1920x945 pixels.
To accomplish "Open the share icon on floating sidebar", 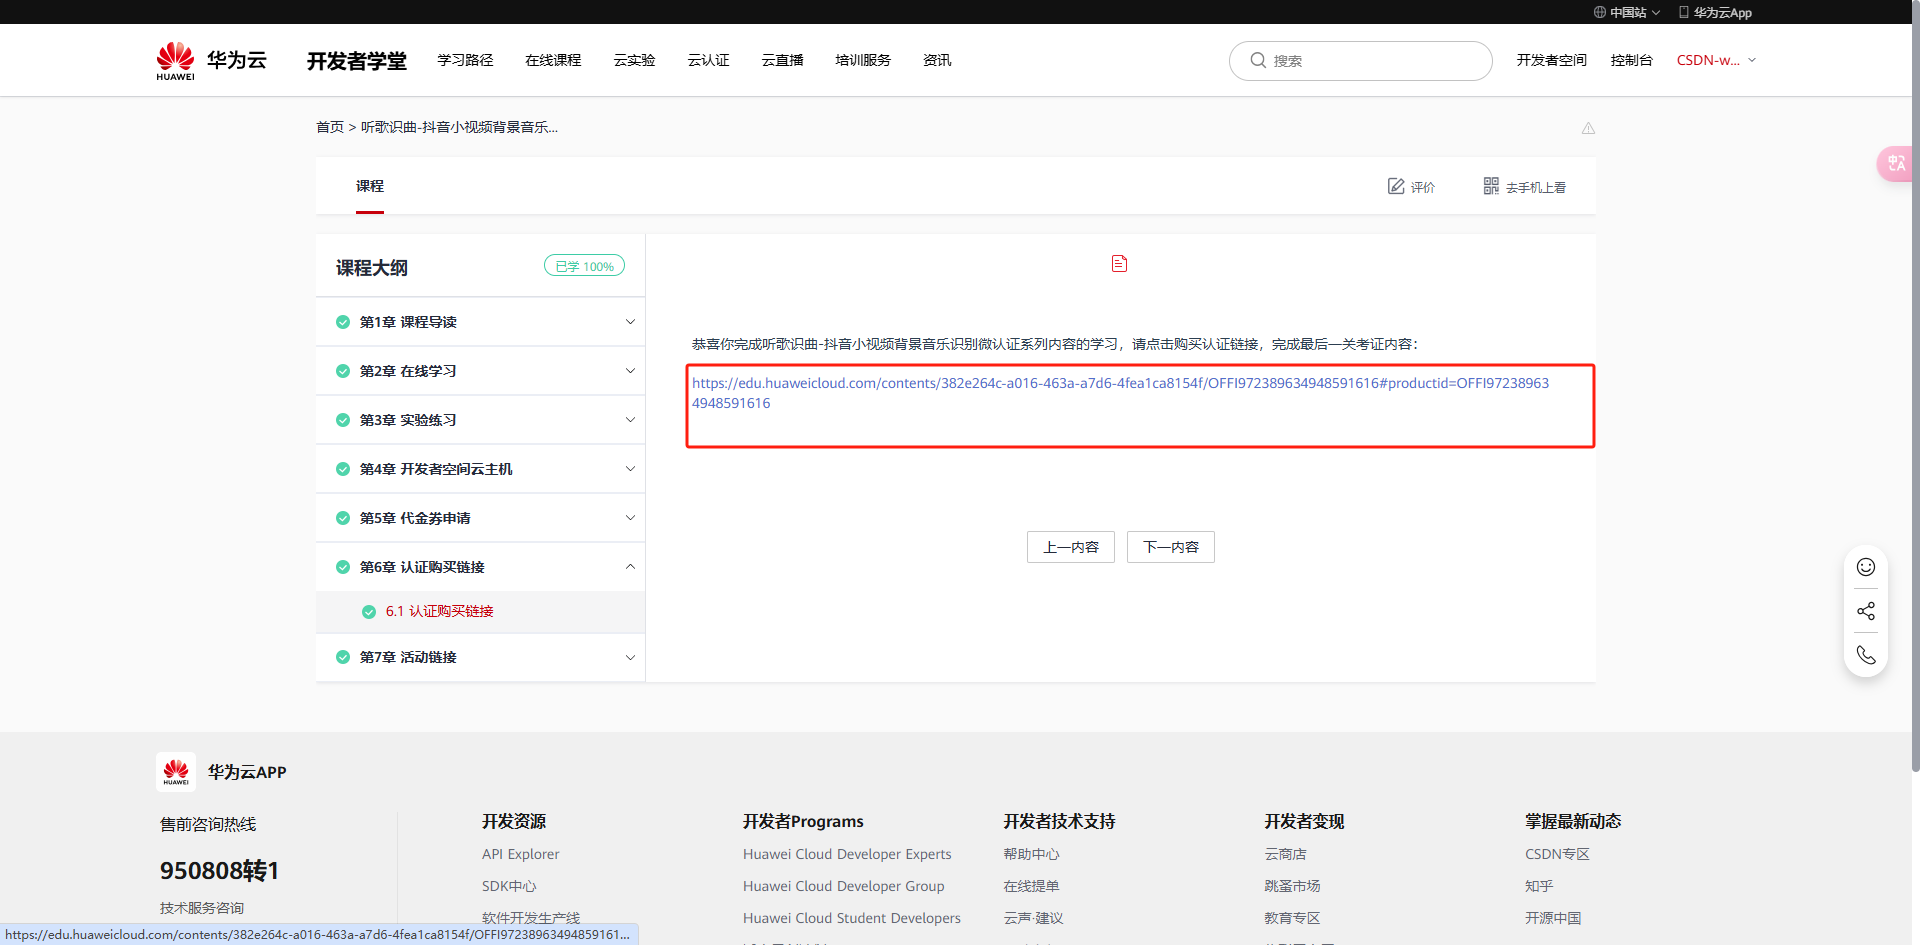I will [1865, 611].
